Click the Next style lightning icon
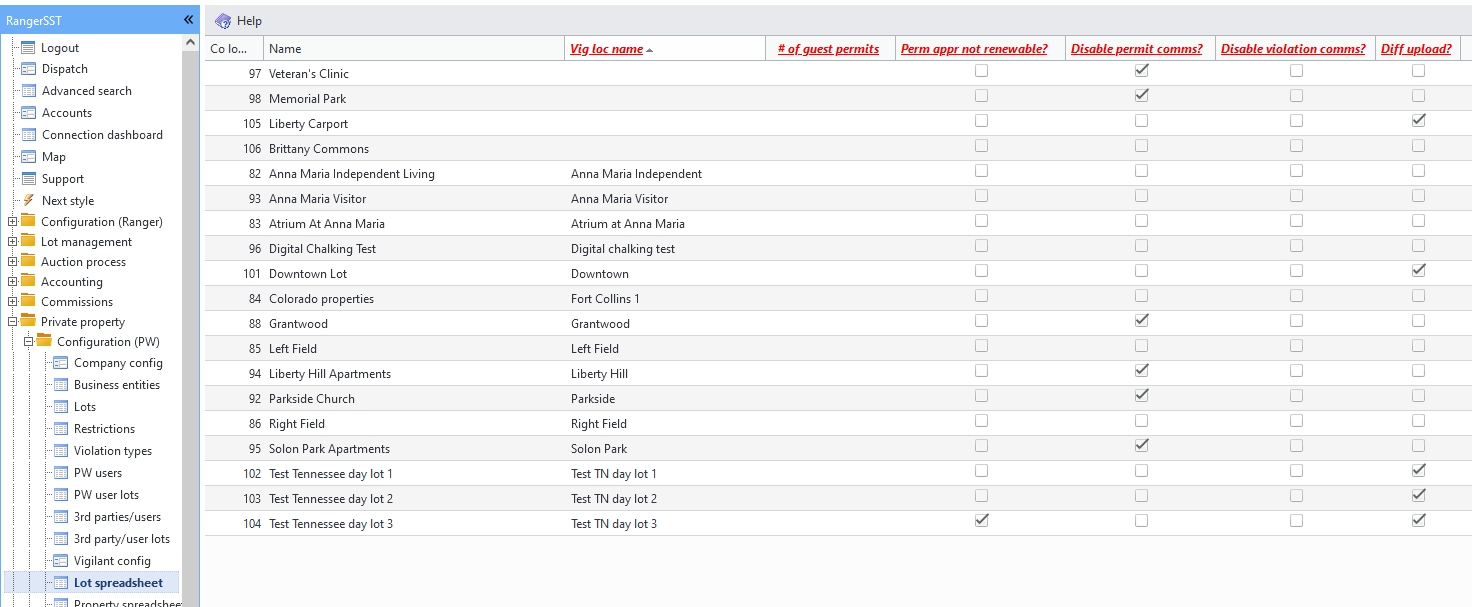 coord(28,200)
